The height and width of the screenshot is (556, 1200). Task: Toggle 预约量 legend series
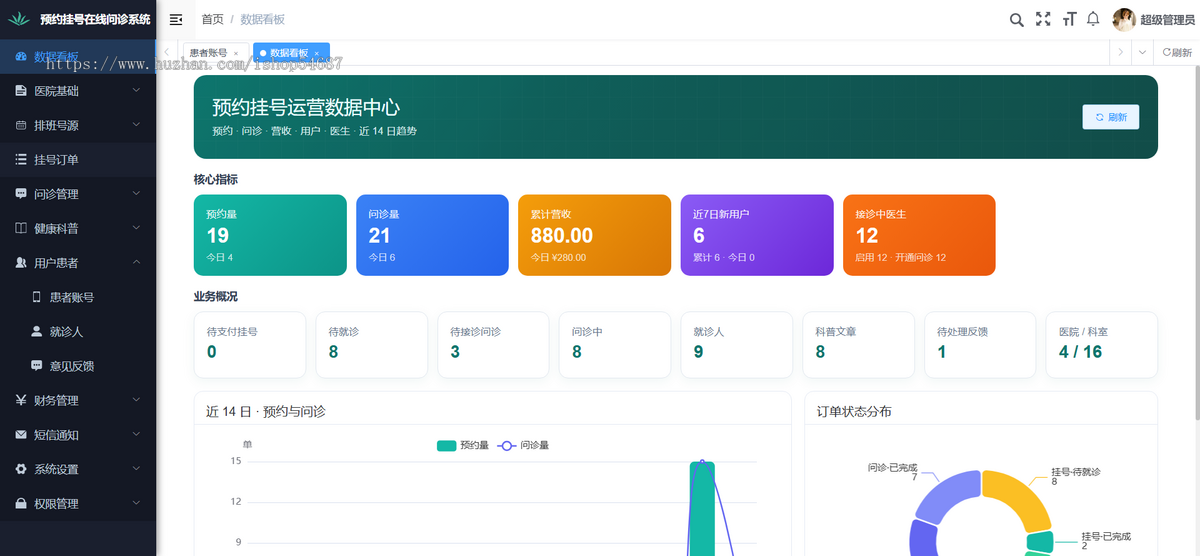click(x=462, y=445)
